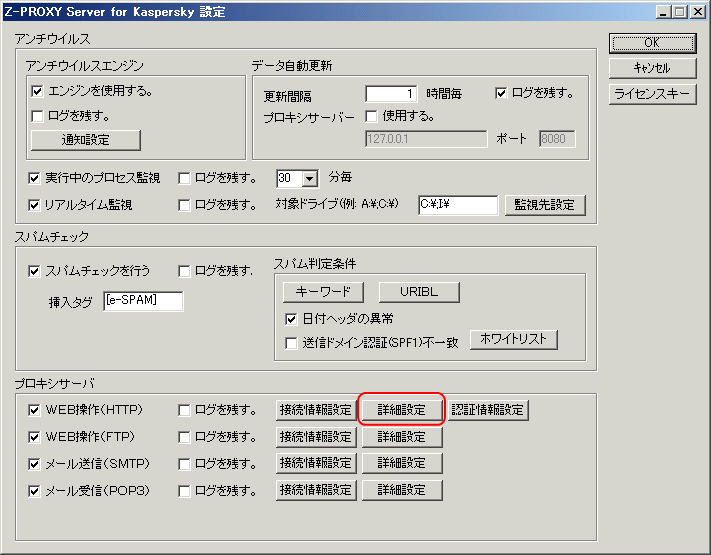Screen dimensions: 711x555
Task: Enable ログを残す for WEB操作(FTP)
Action: click(184, 437)
